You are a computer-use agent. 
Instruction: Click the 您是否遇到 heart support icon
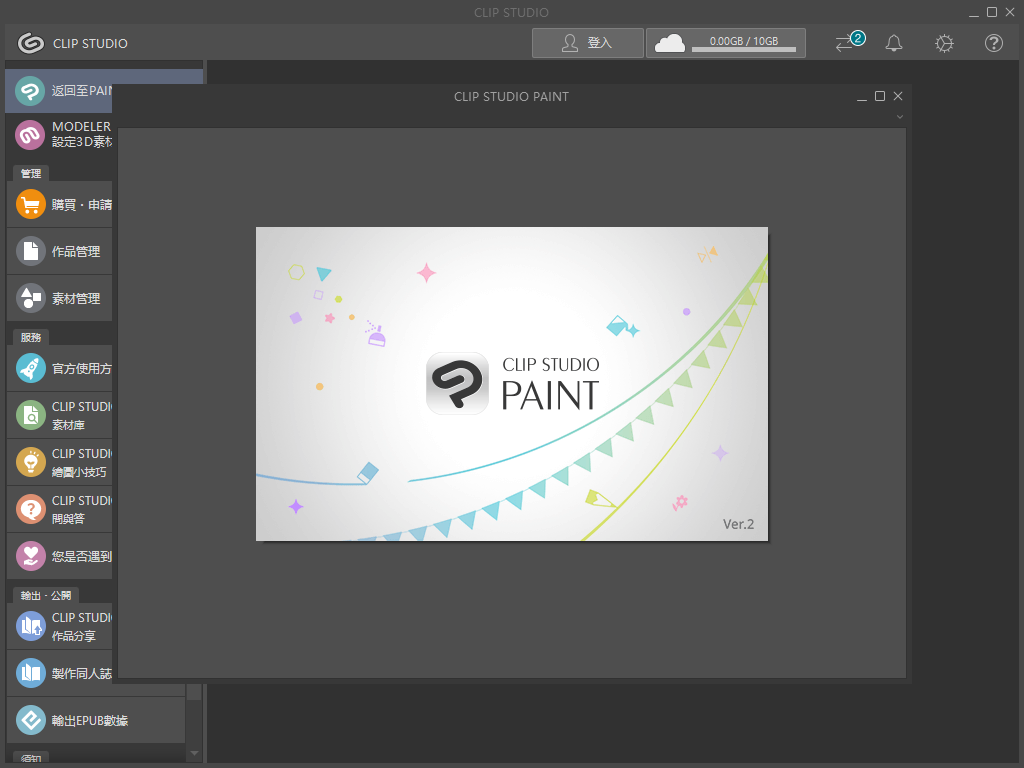point(30,556)
